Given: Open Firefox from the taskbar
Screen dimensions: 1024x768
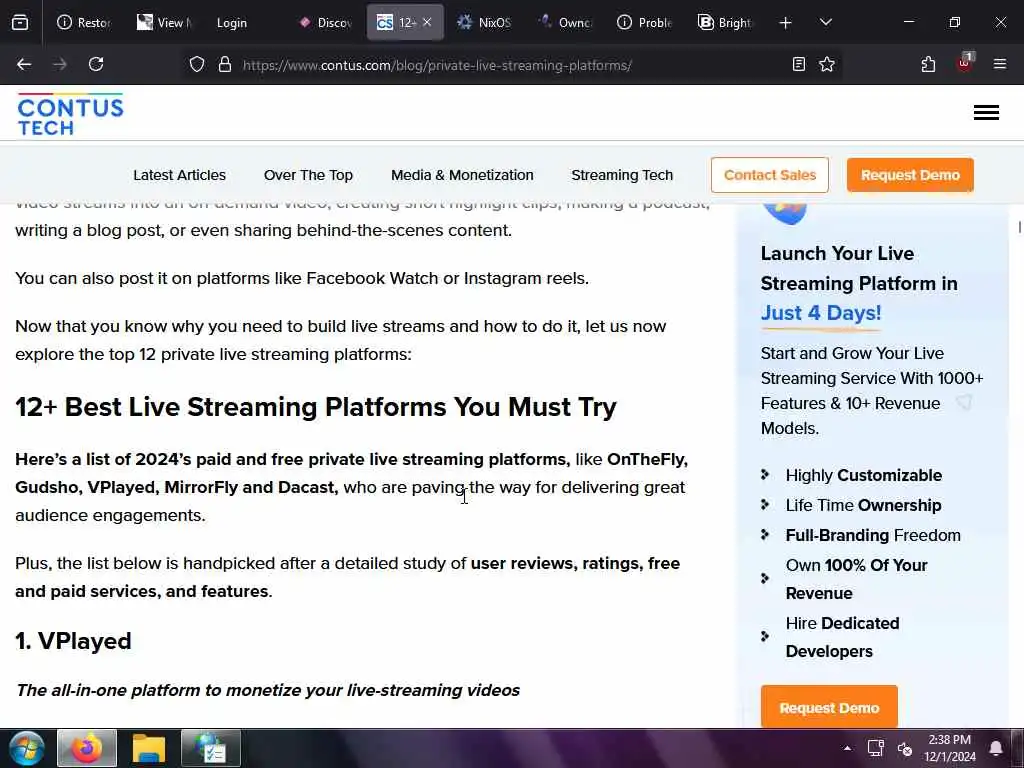Looking at the screenshot, I should 87,748.
